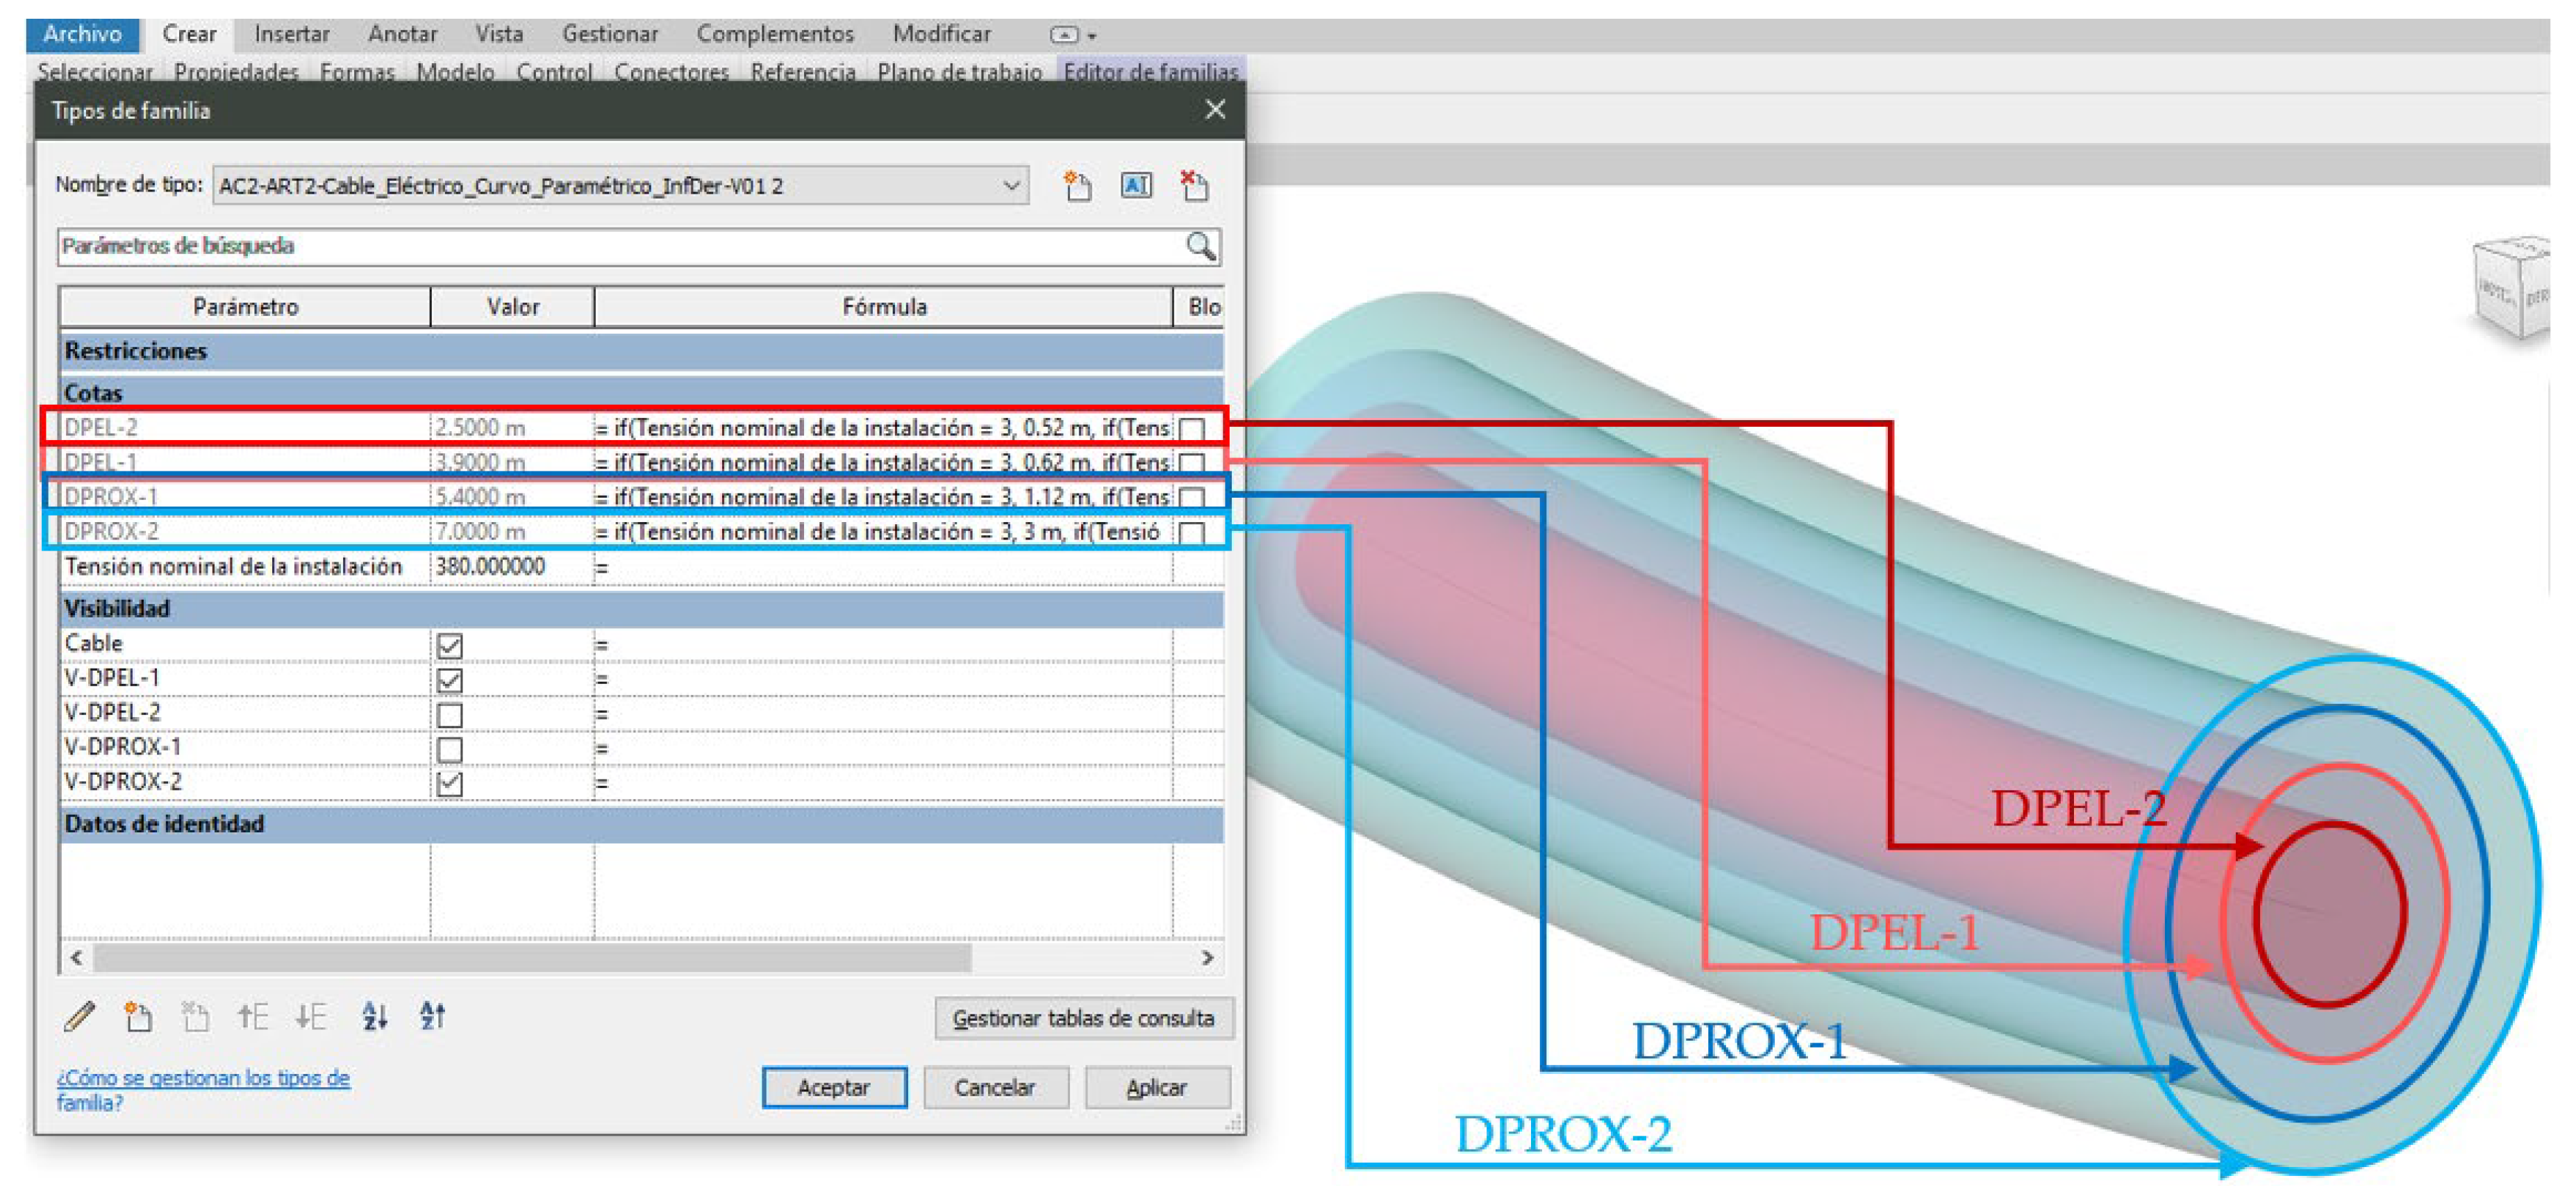Screen dimensions: 2576x1201
Task: Toggle the DPEL-2 lock checkbox
Action: tap(1191, 429)
